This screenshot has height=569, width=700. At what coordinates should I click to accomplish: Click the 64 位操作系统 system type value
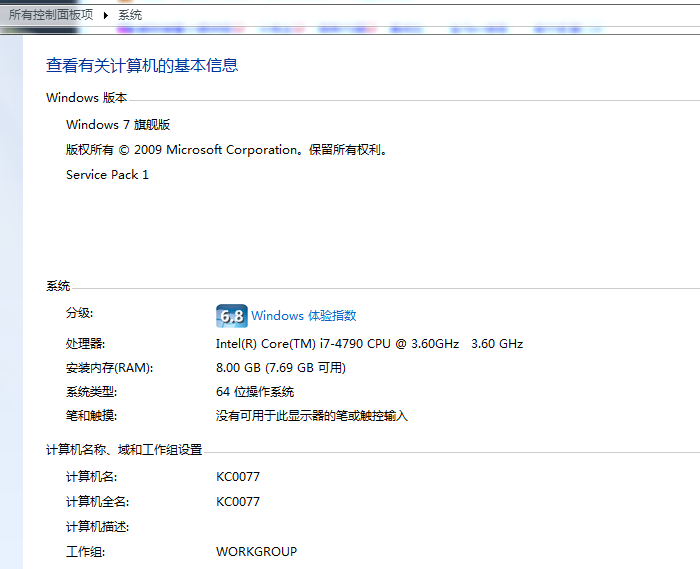click(255, 392)
